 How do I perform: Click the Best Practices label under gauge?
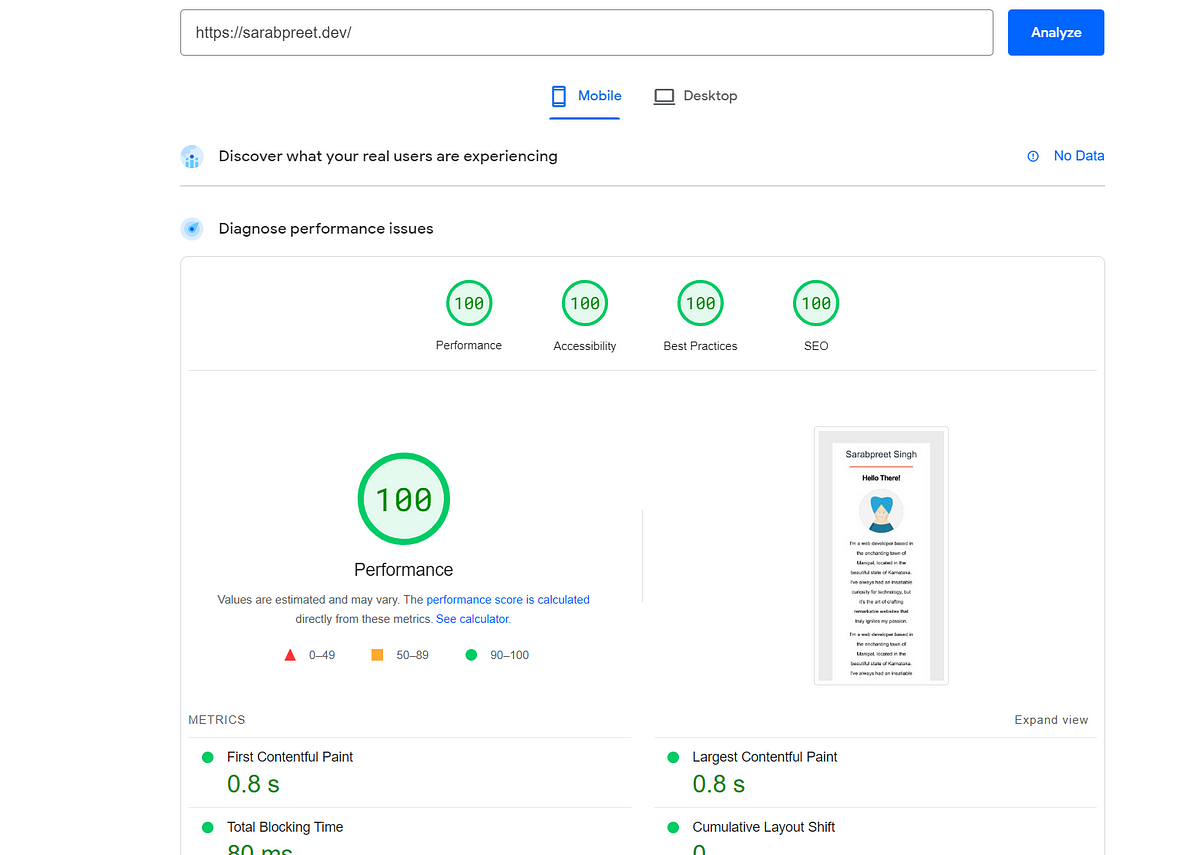[700, 346]
